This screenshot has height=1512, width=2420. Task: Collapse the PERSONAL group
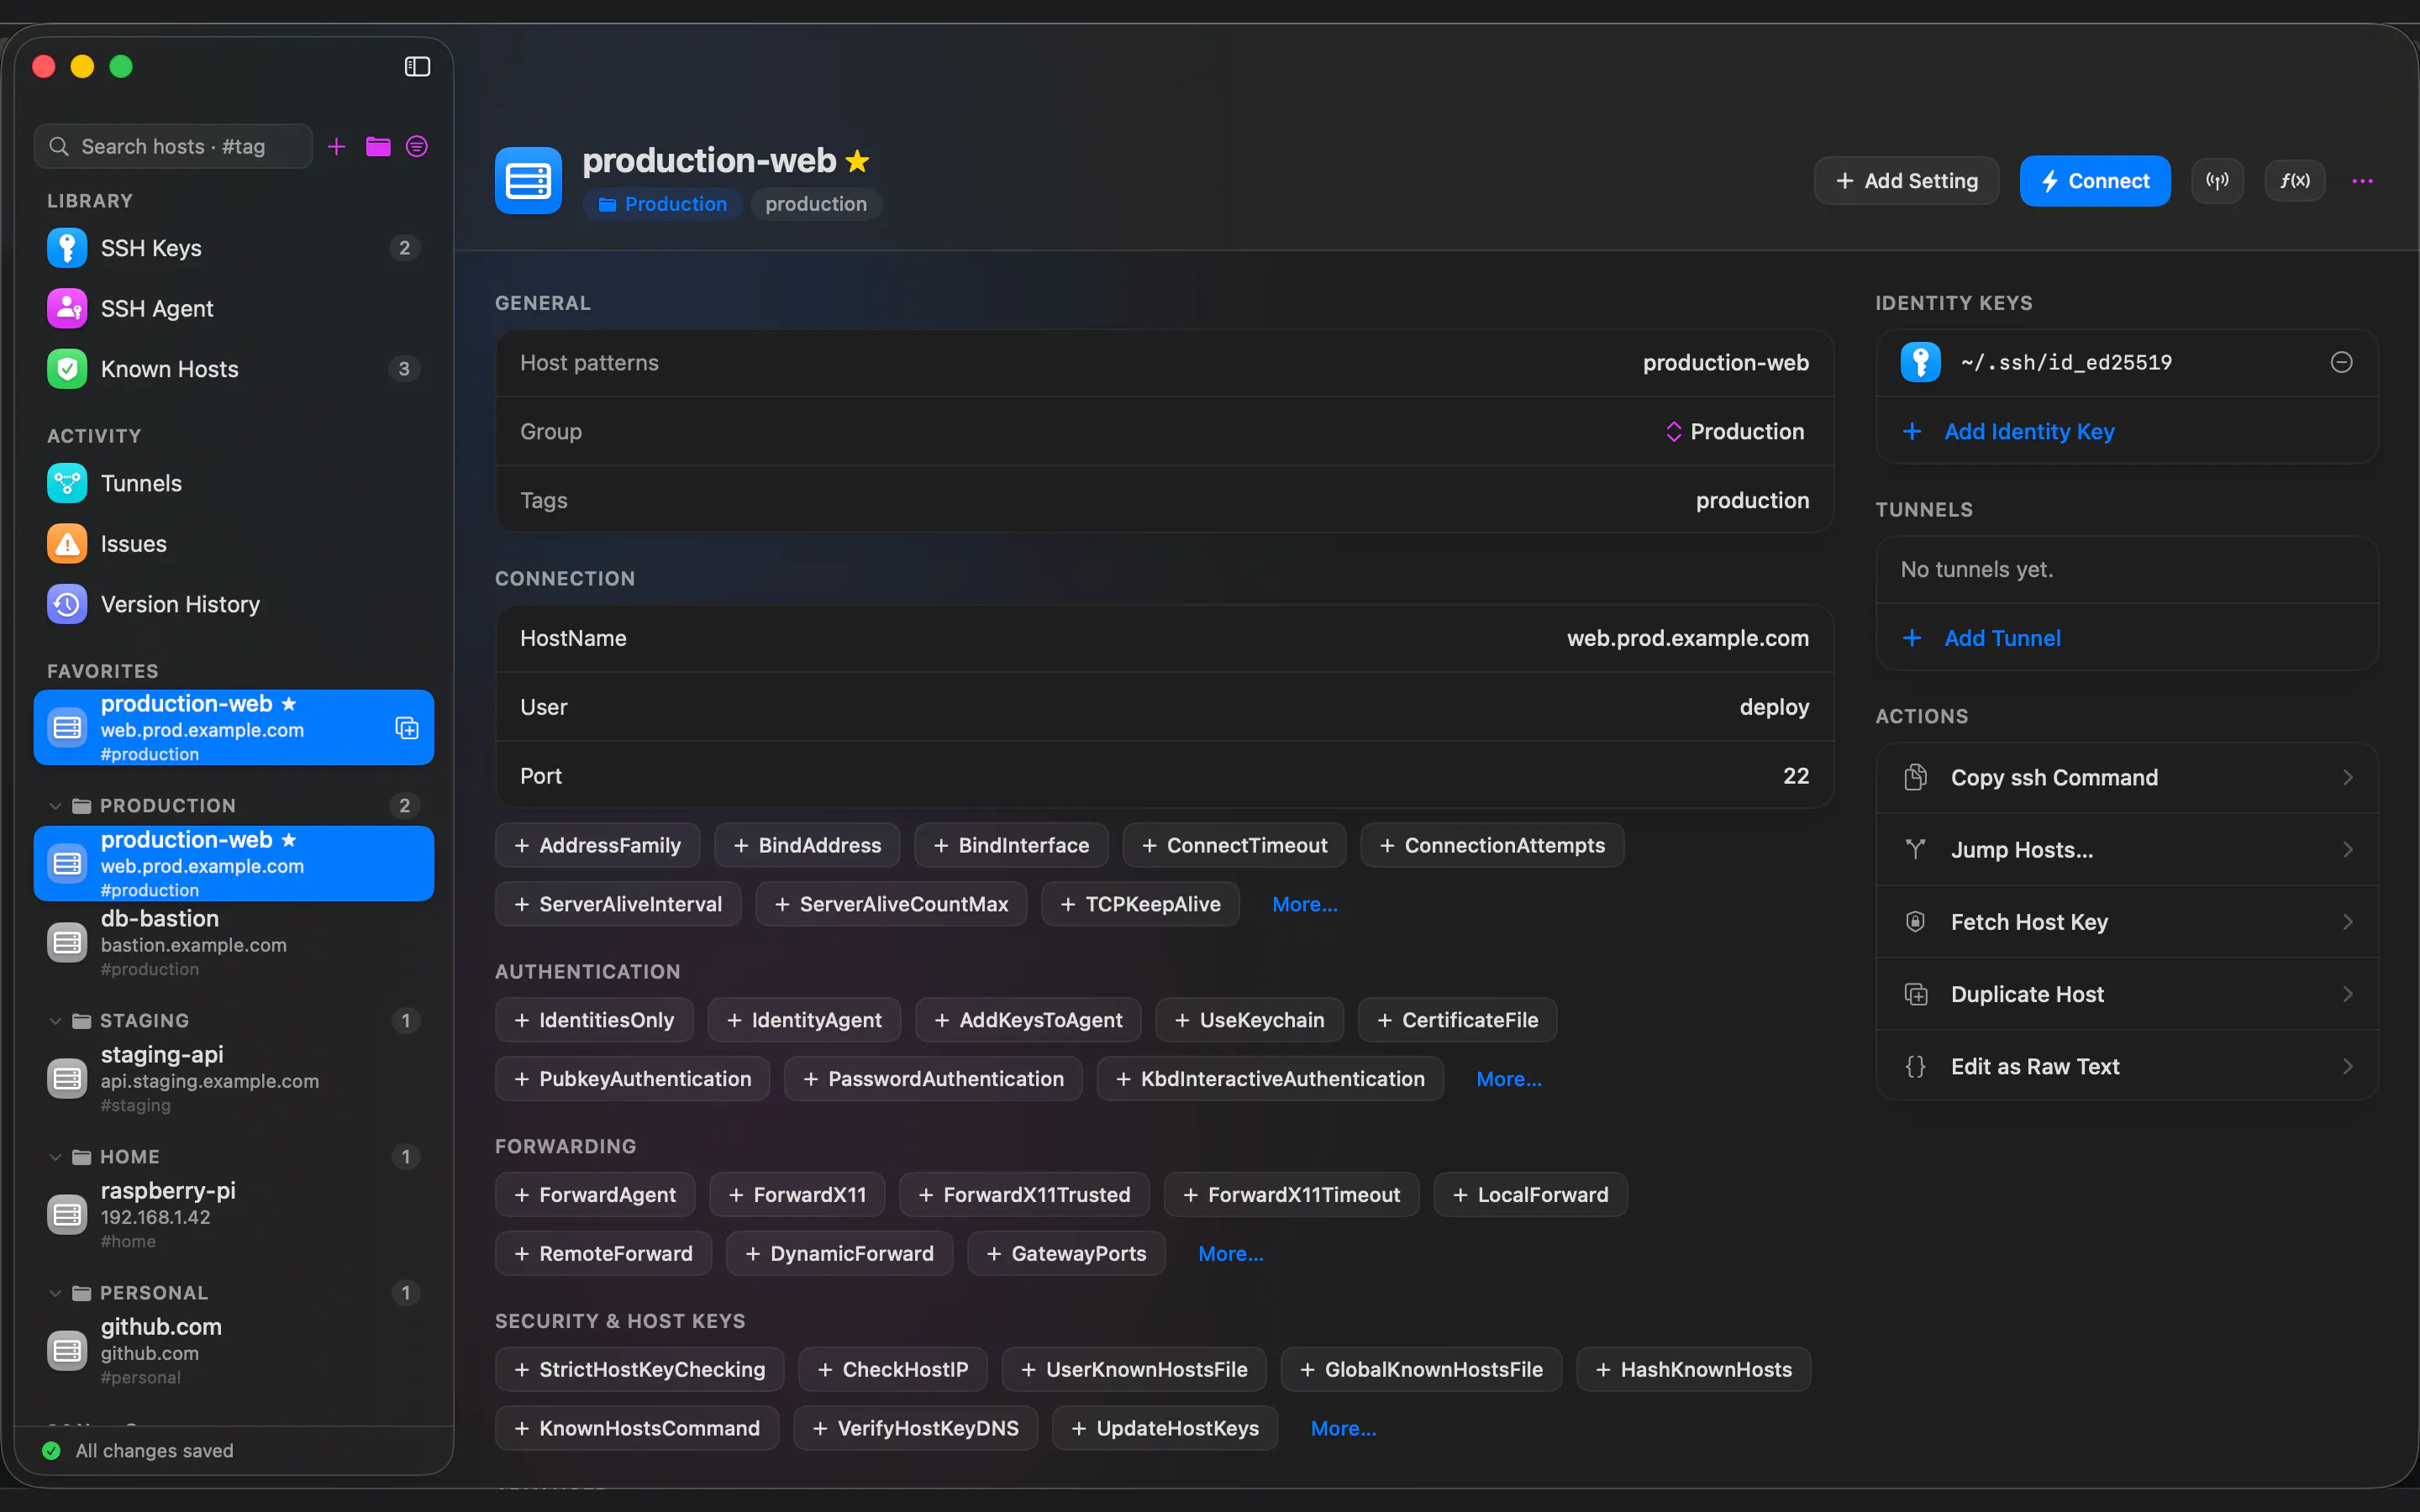(55, 1292)
